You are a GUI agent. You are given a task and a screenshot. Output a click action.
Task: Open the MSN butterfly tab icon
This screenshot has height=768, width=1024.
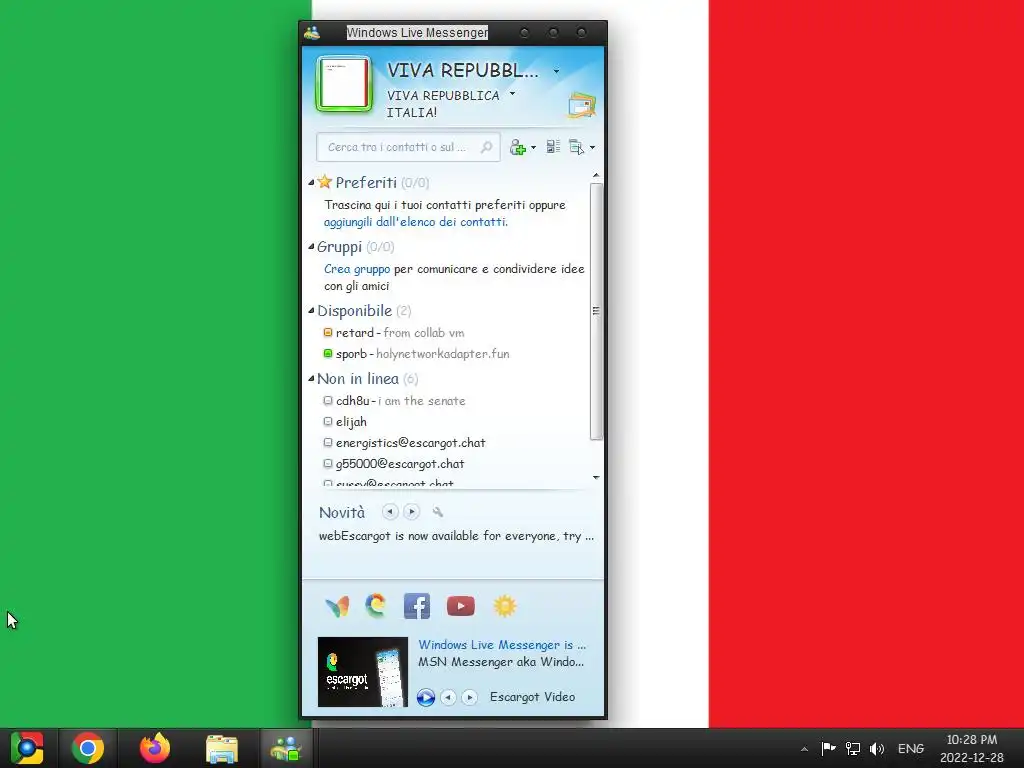337,607
